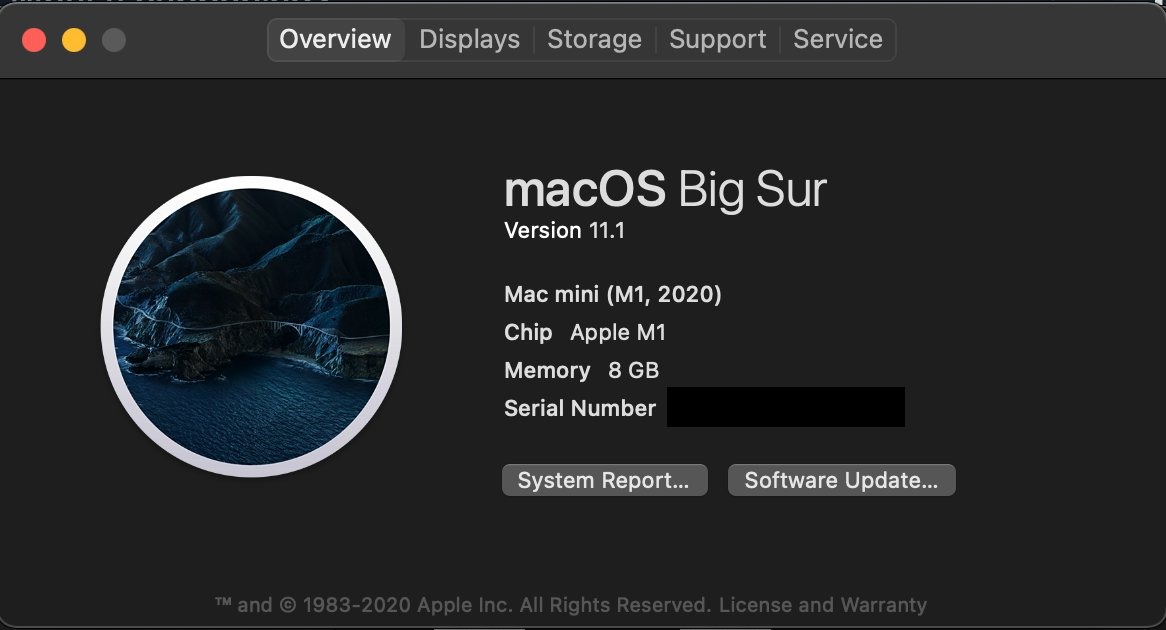Close the About This Mac window

(x=34, y=40)
